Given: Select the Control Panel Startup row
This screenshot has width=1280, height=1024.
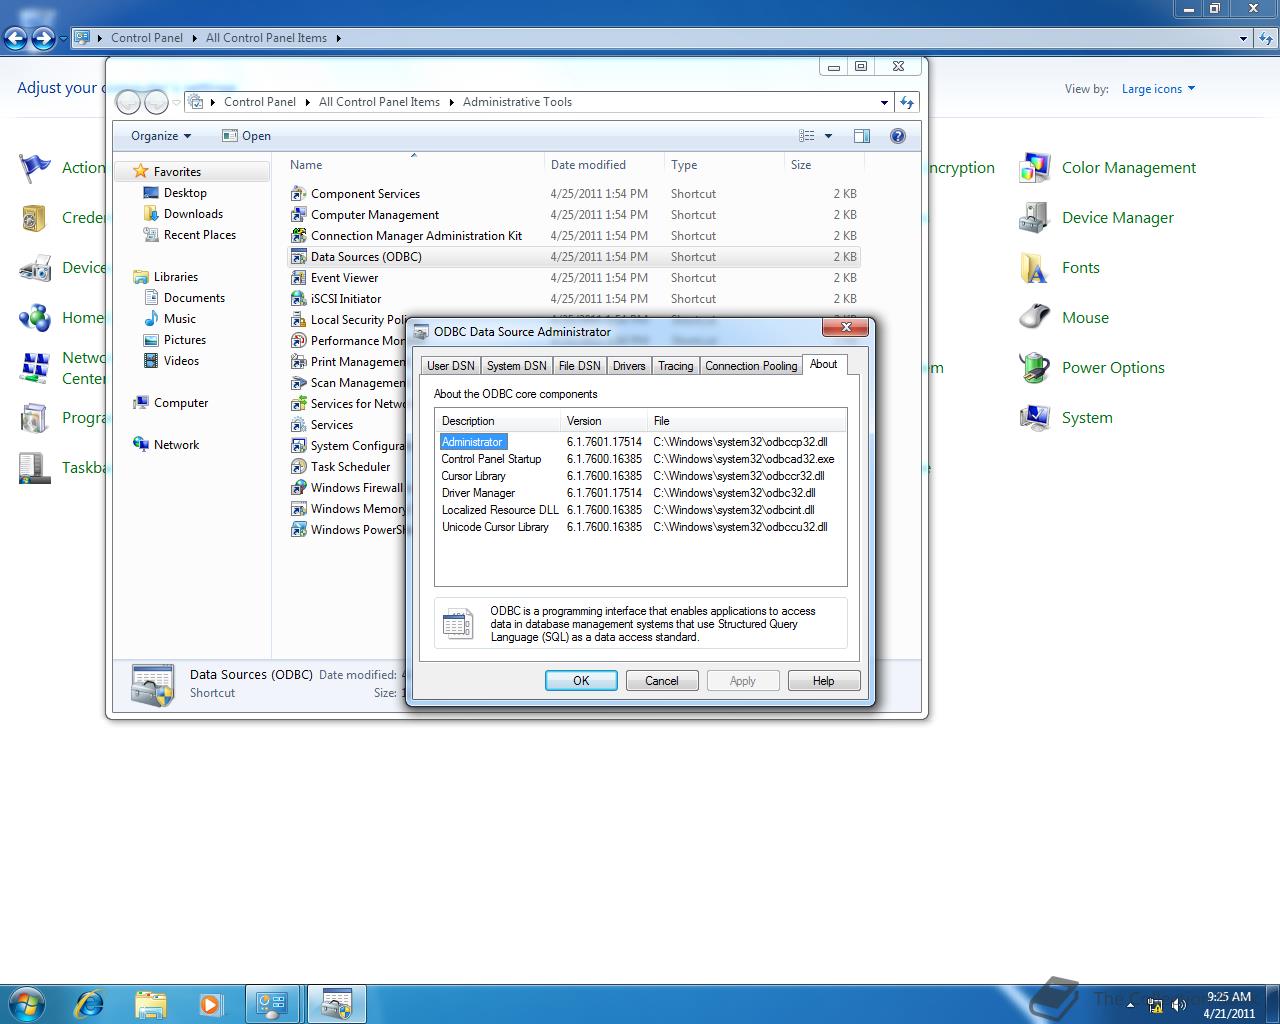Looking at the screenshot, I should pyautogui.click(x=640, y=459).
